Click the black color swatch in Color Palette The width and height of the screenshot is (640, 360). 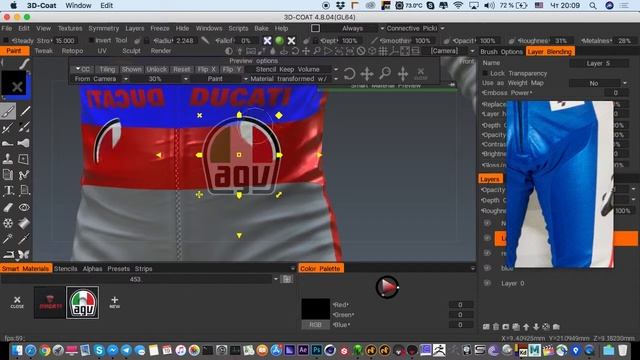[x=316, y=309]
